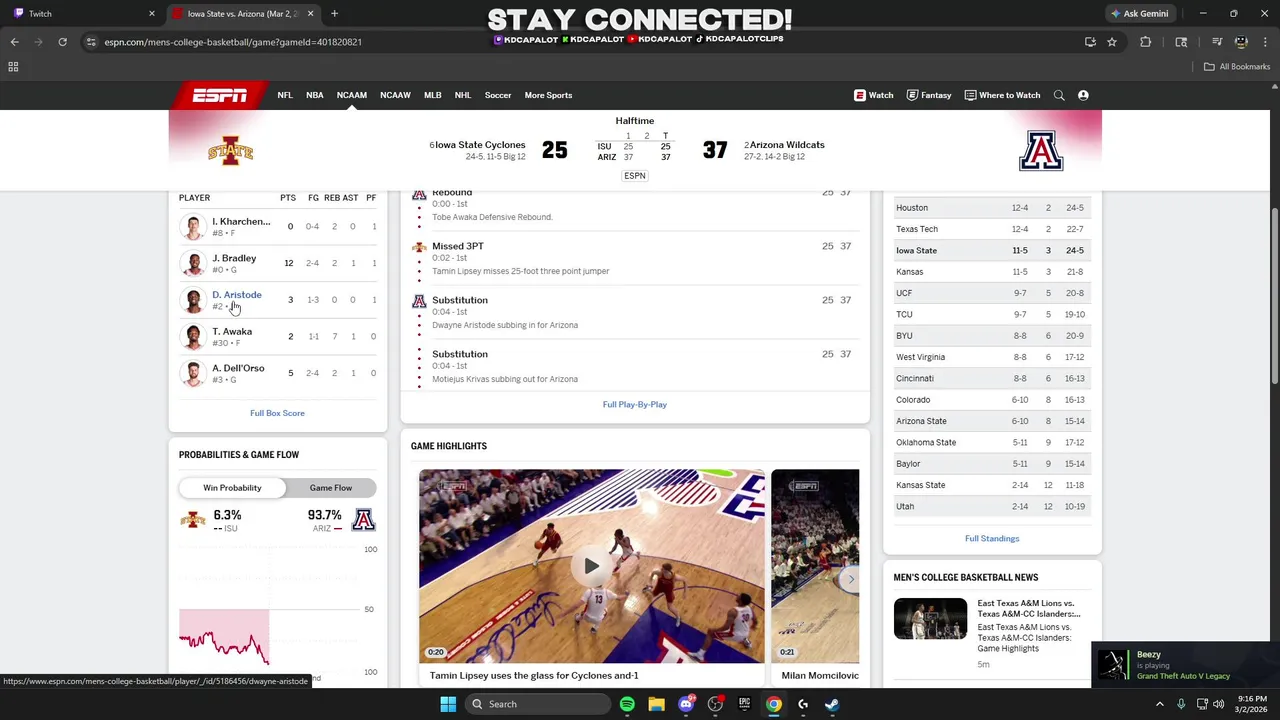The image size is (1280, 720).
Task: Open Epic Games Launcher from the taskbar
Action: pos(744,704)
